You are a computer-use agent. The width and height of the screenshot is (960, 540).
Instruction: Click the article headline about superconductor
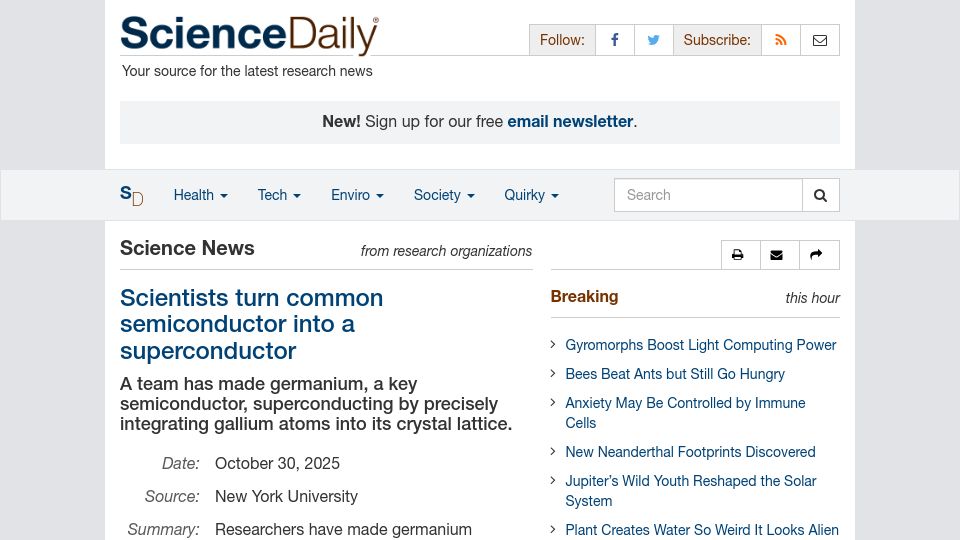252,324
